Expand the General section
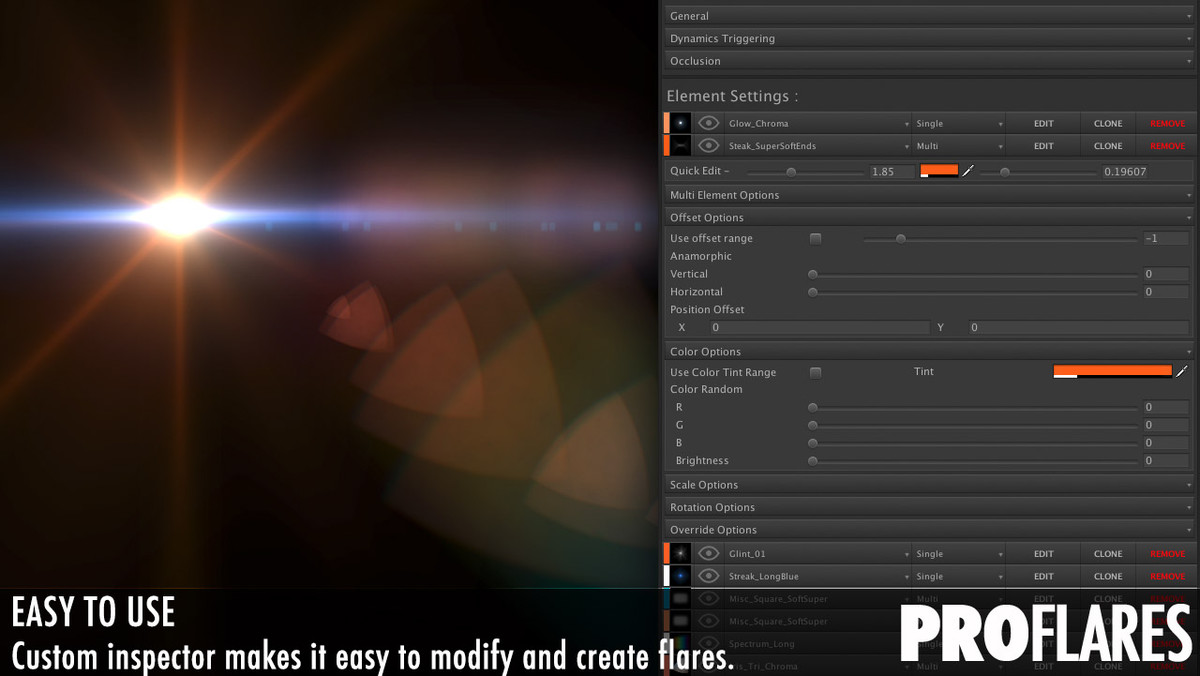Image resolution: width=1200 pixels, height=676 pixels. 929,16
